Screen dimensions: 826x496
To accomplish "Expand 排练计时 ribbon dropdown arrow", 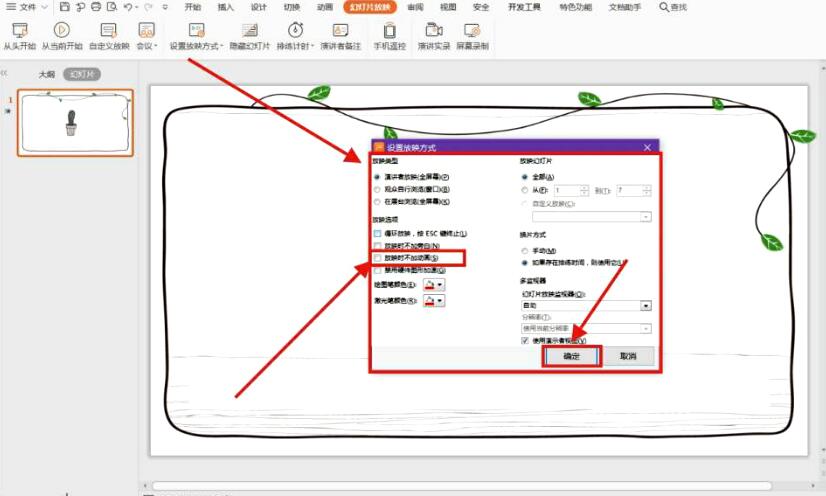I will coord(312,46).
